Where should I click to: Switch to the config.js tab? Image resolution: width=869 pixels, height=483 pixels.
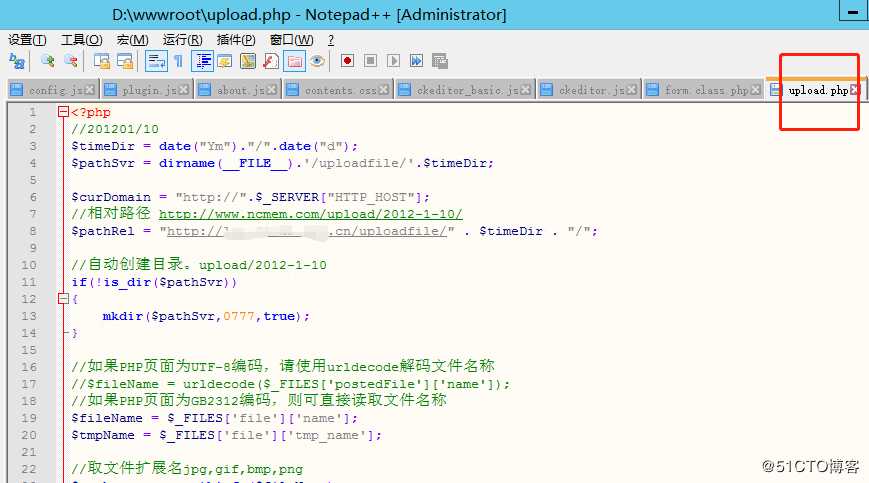(53, 90)
